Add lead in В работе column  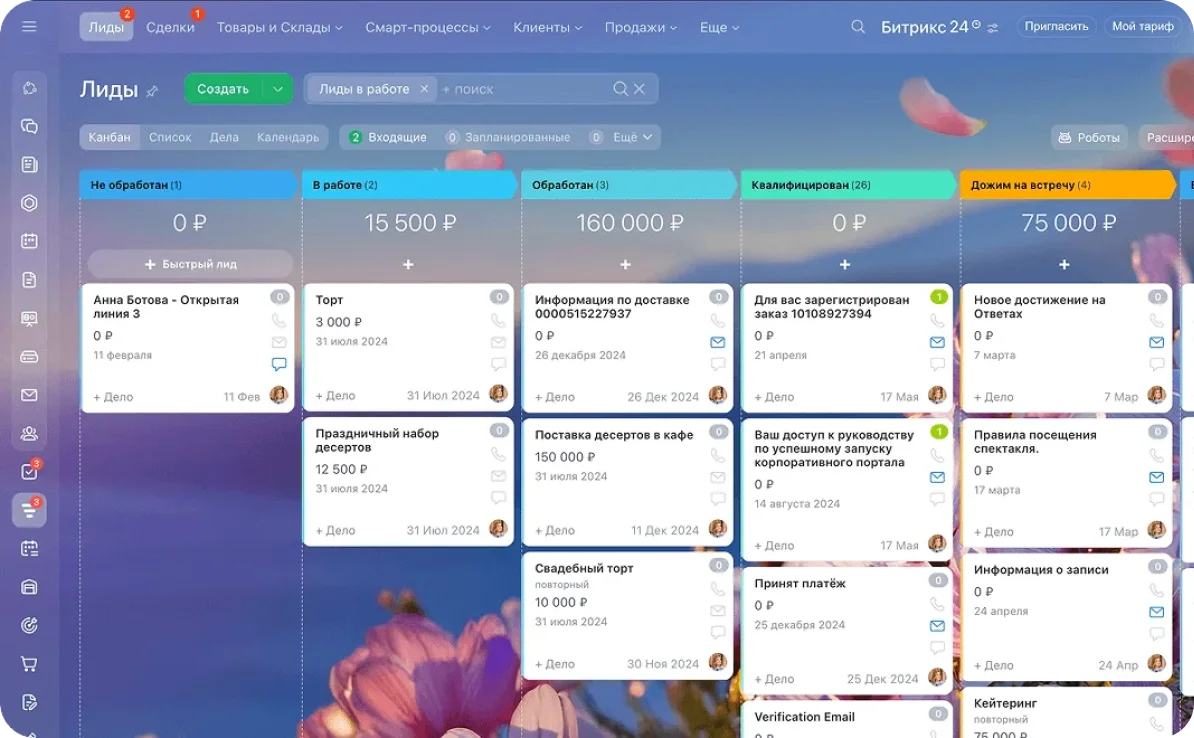point(408,264)
